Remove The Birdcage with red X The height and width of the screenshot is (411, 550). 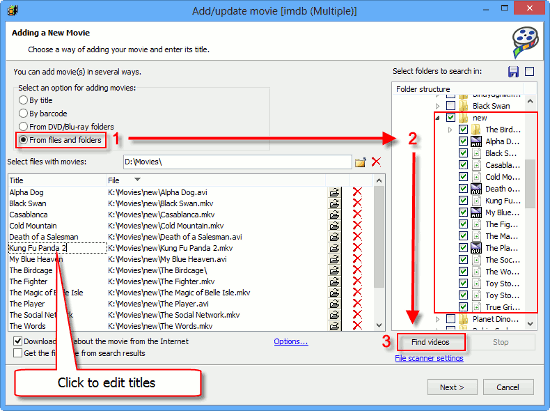pos(357,270)
